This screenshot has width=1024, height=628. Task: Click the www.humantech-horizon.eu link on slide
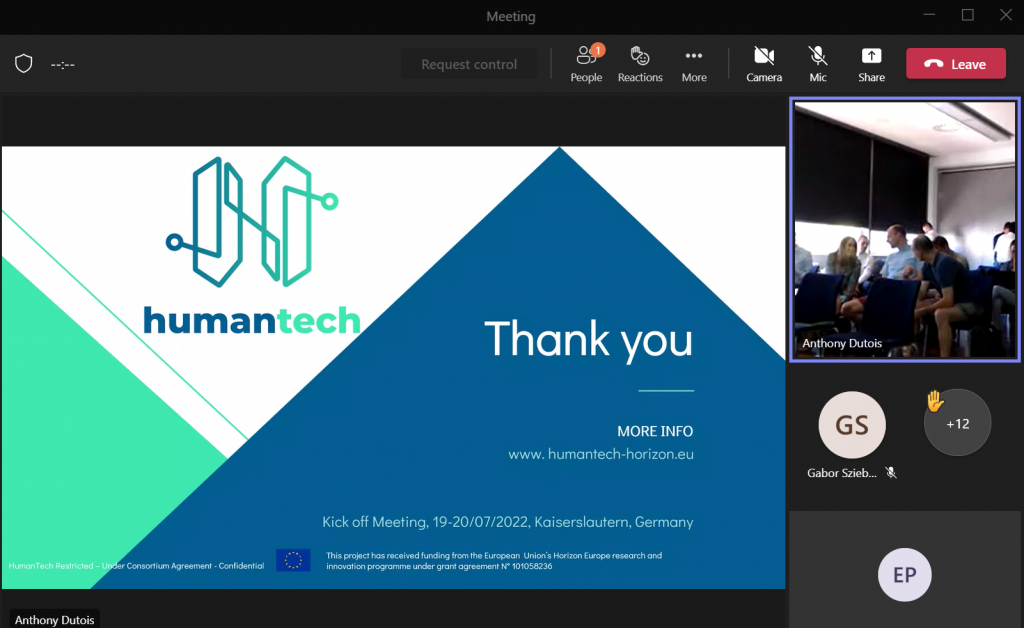(x=601, y=454)
